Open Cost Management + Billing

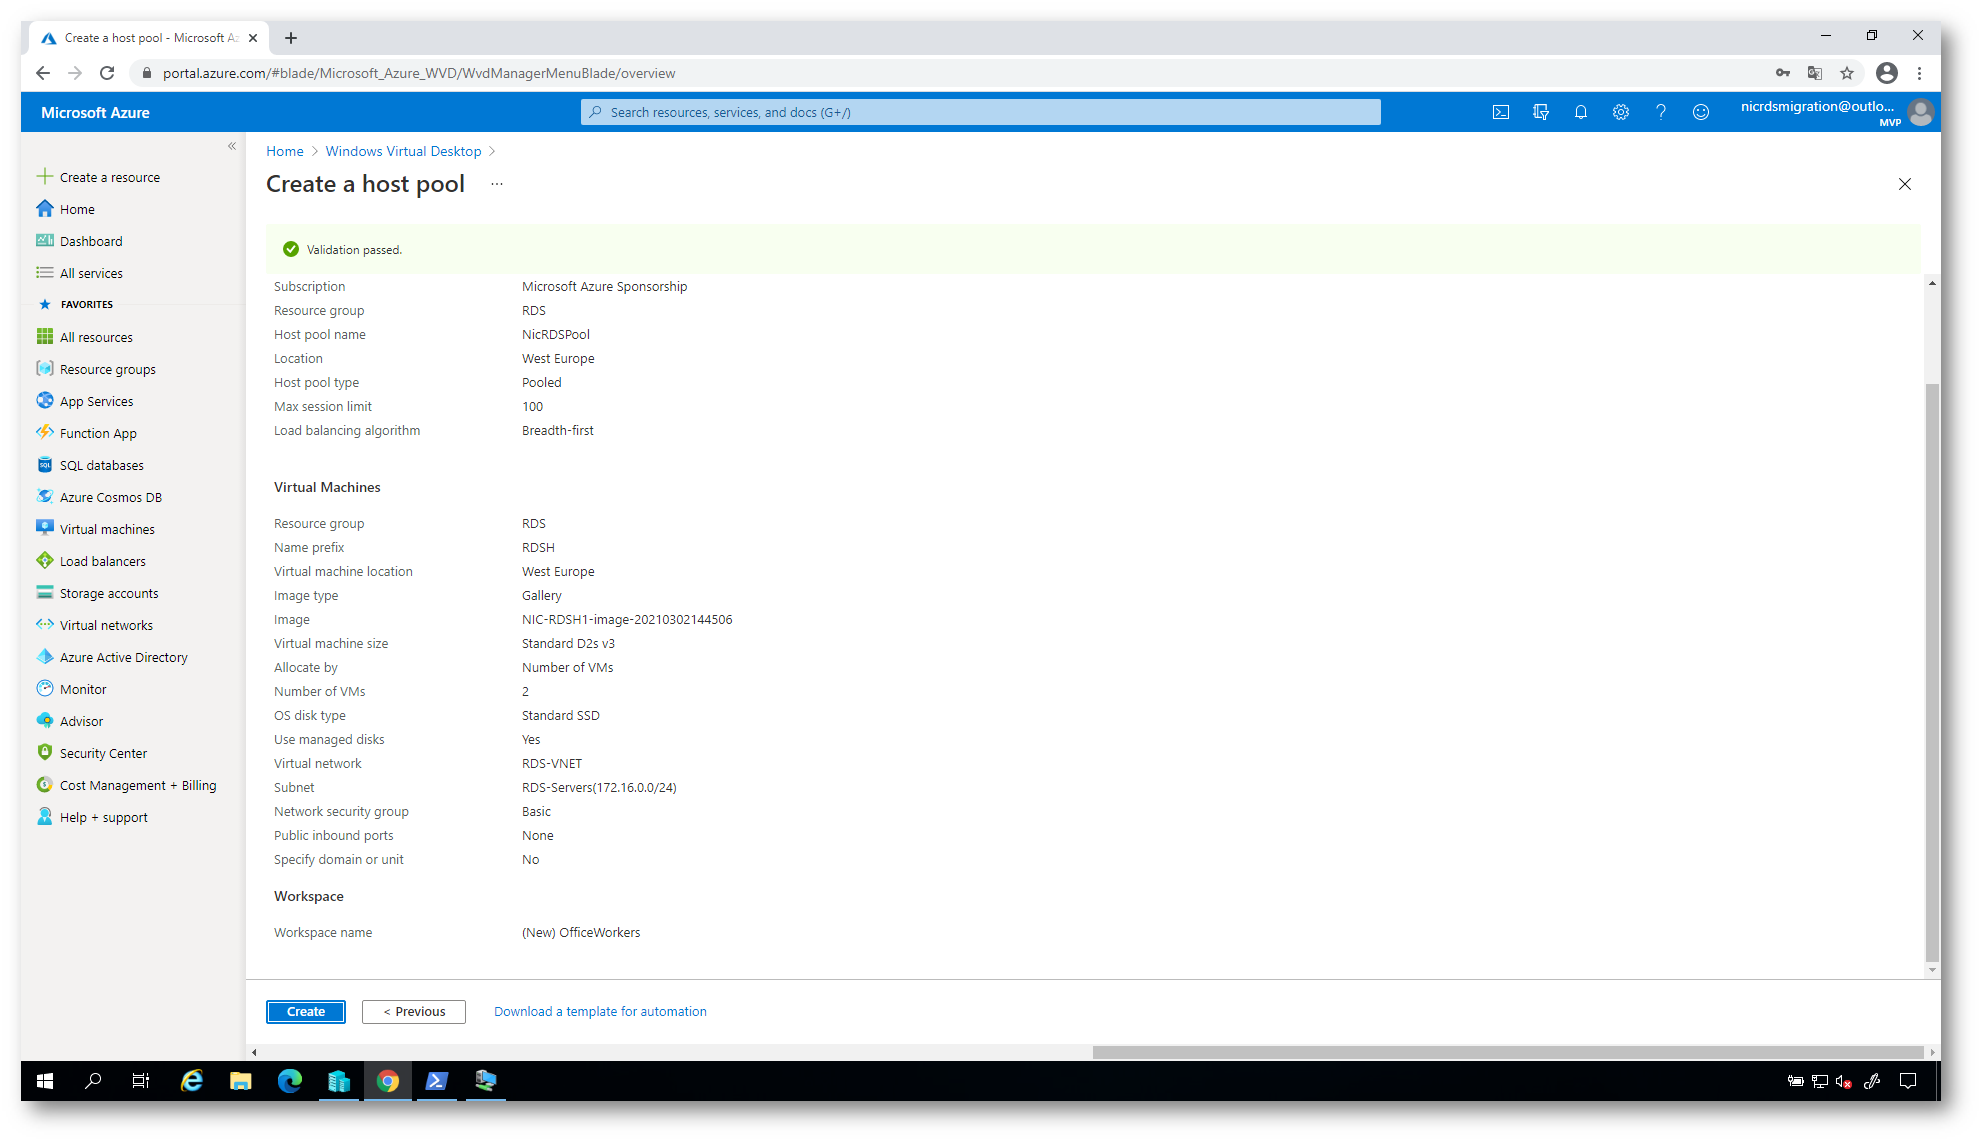click(138, 785)
